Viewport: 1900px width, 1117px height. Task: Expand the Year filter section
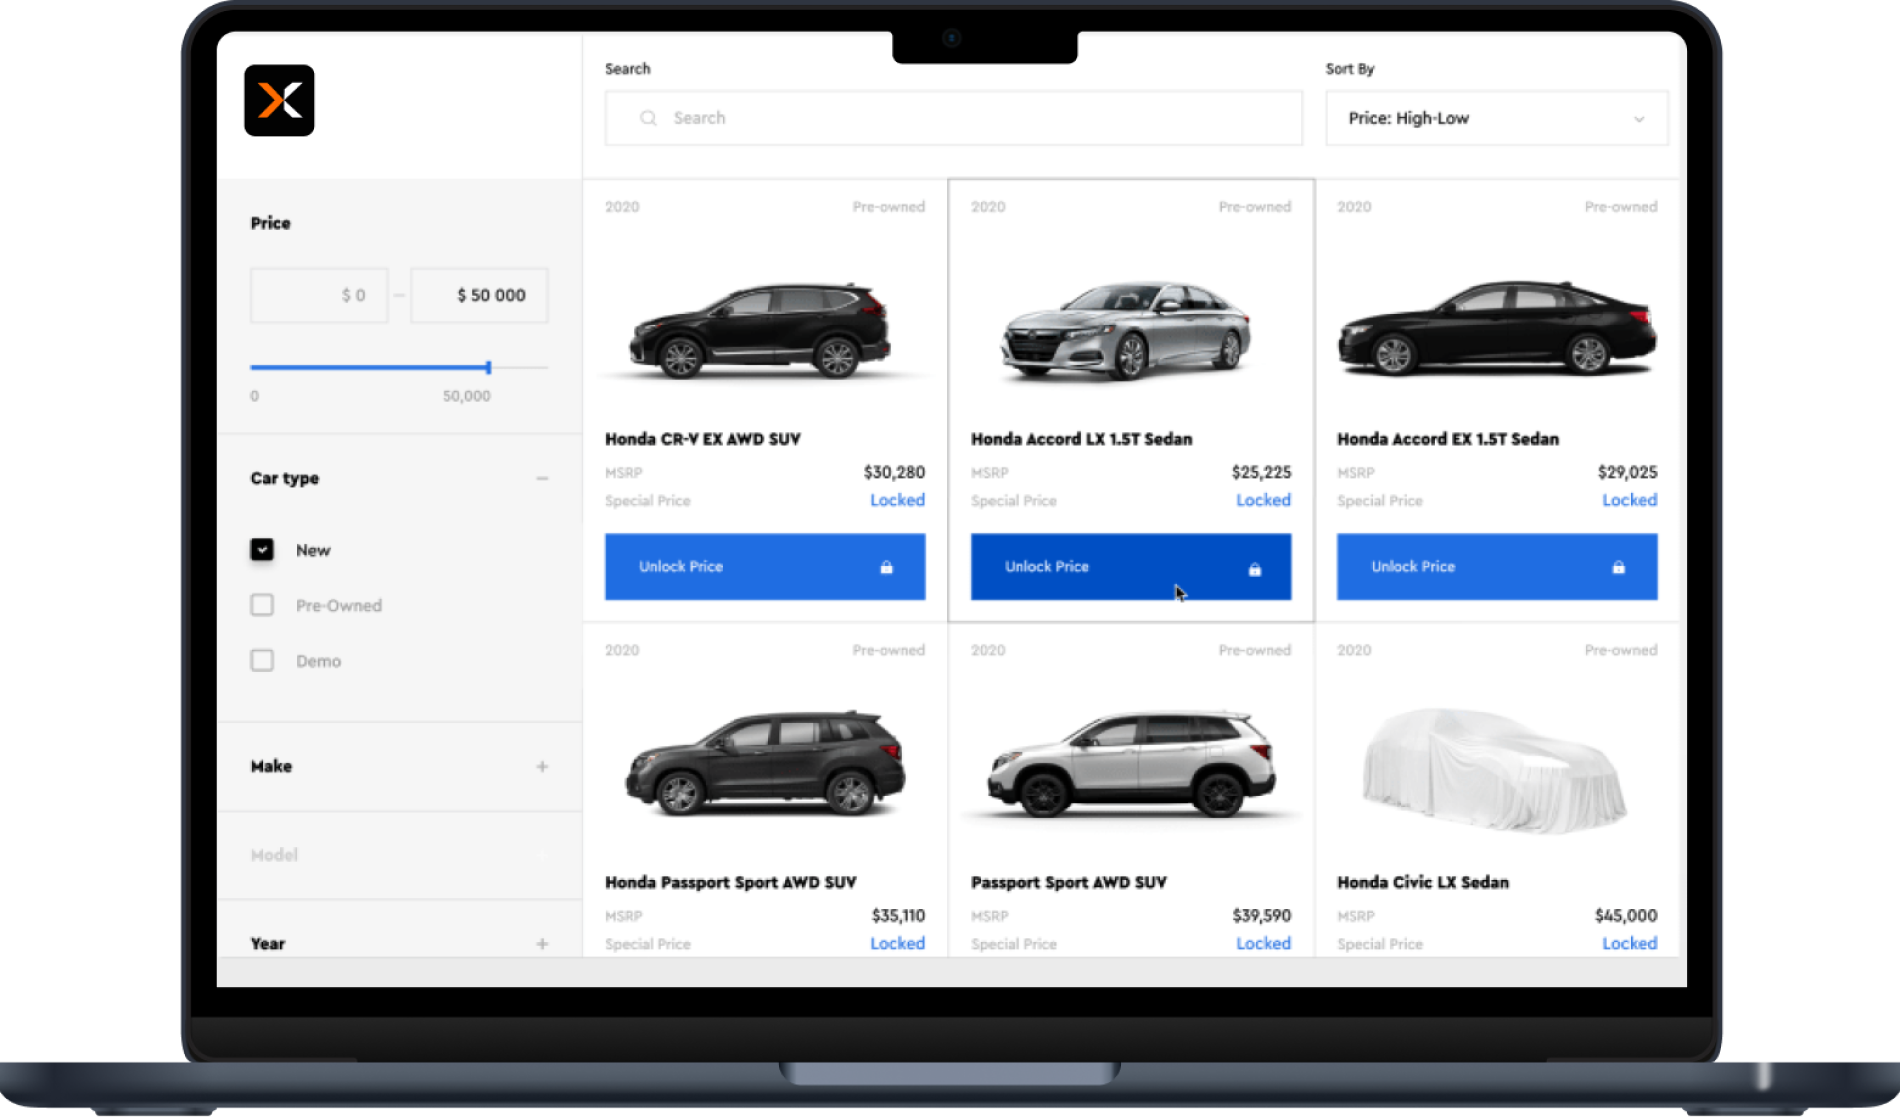(x=542, y=943)
